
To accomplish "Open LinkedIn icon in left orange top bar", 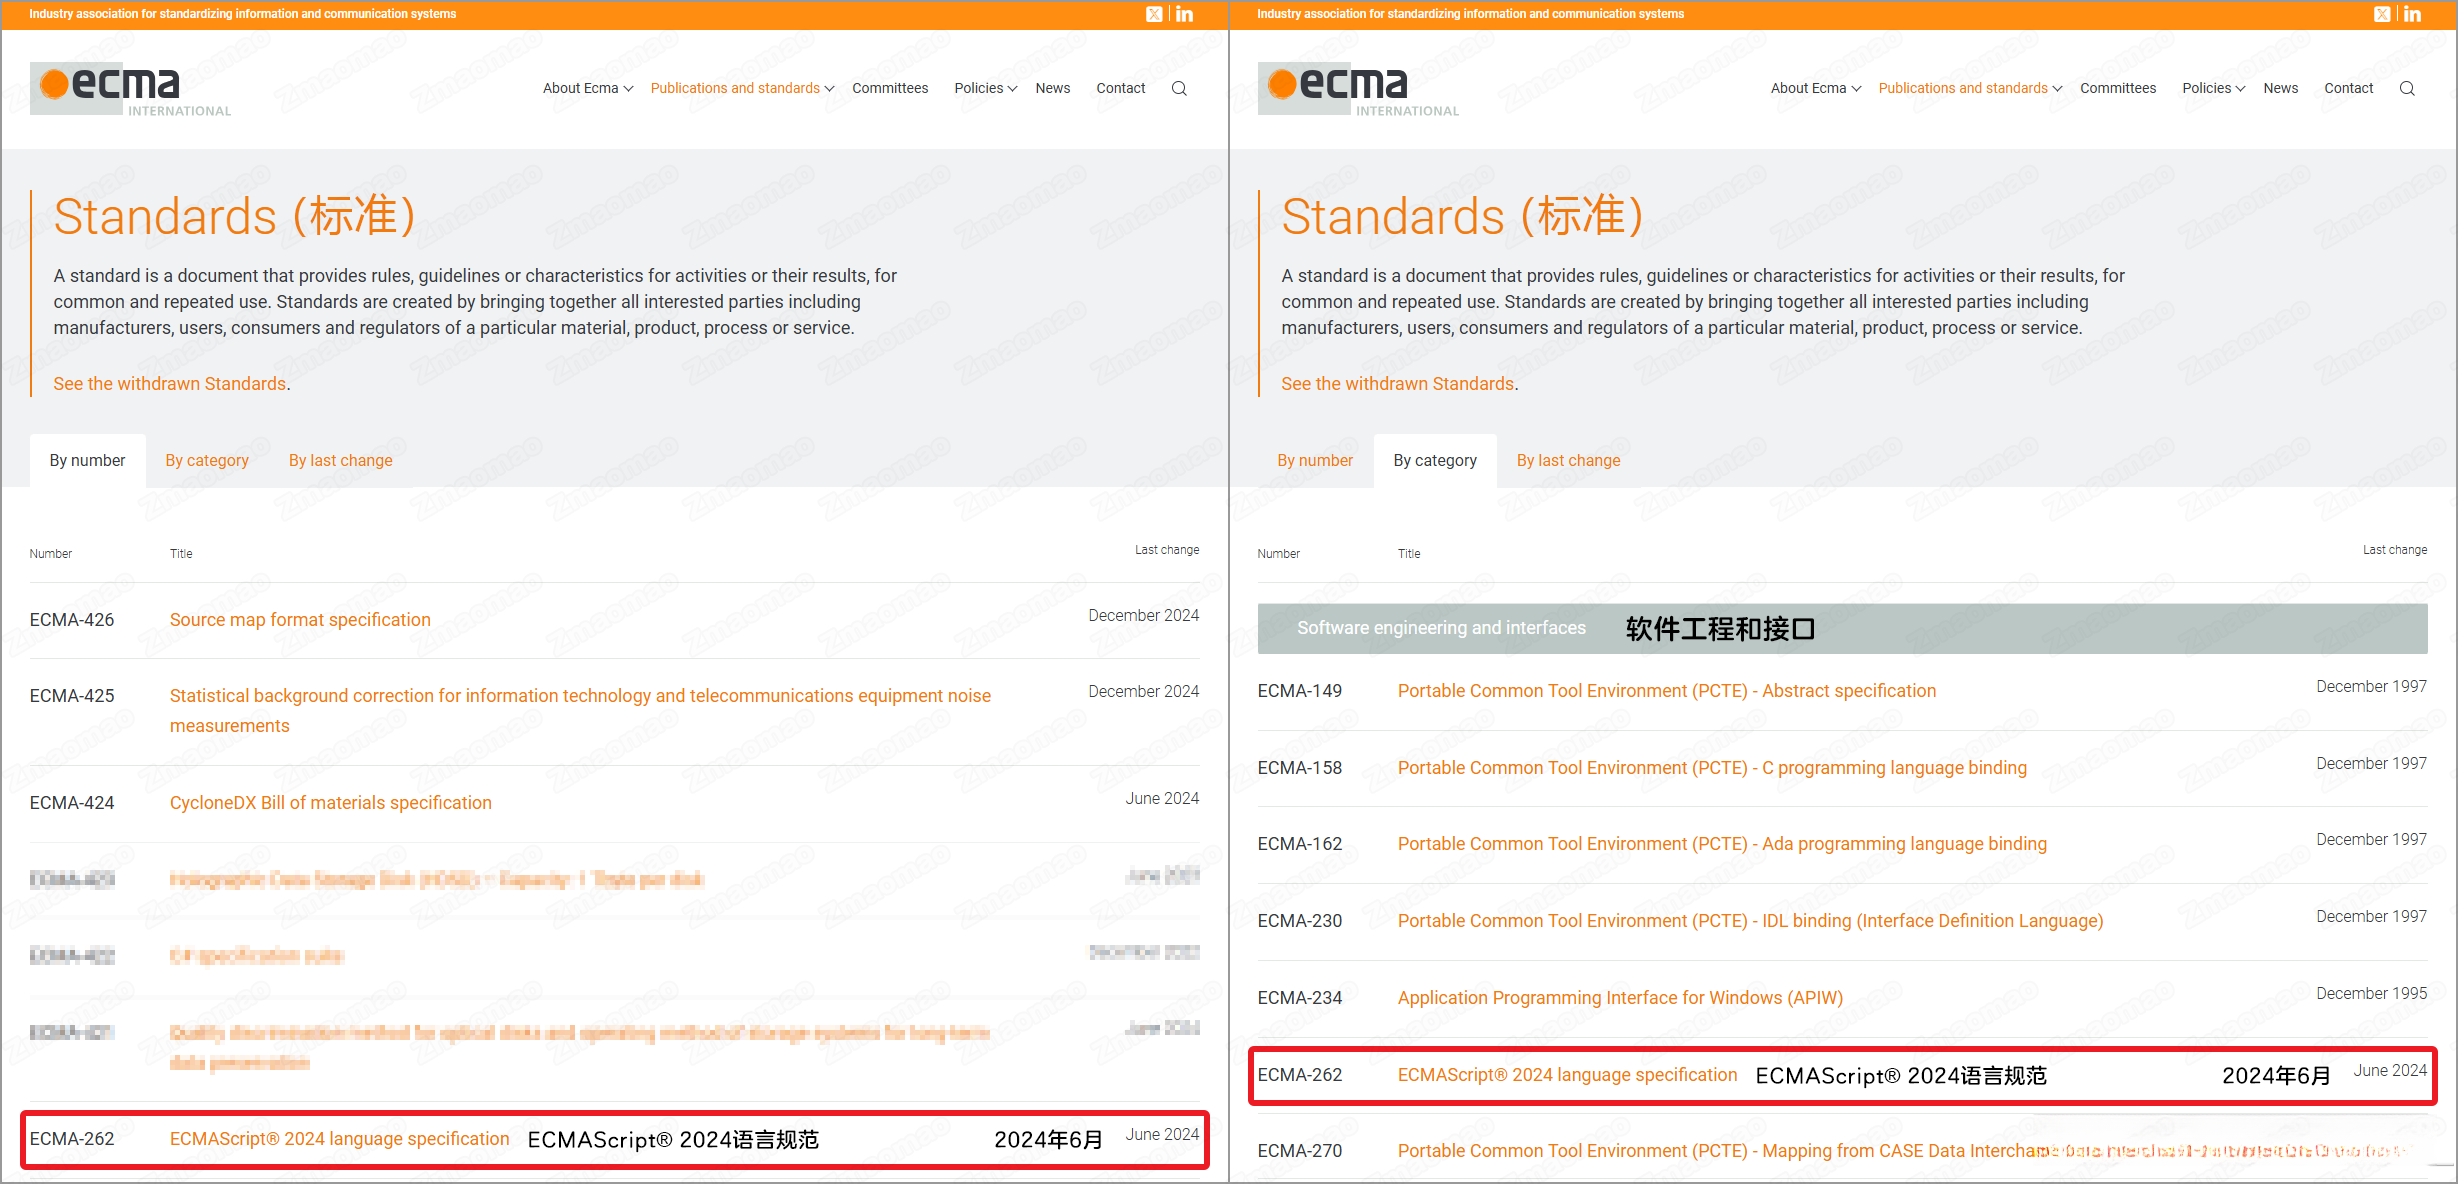I will tap(1185, 14).
